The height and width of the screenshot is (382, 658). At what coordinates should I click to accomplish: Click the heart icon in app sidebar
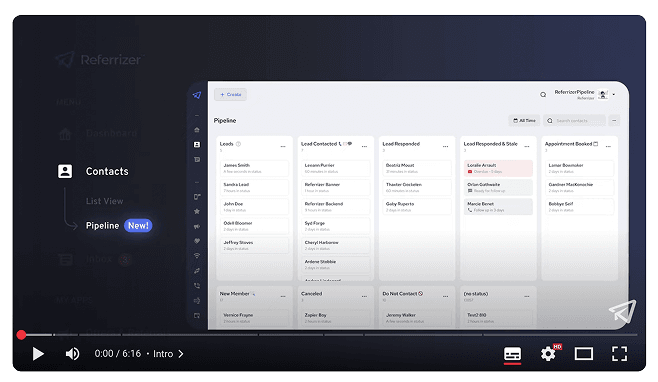coord(197,241)
